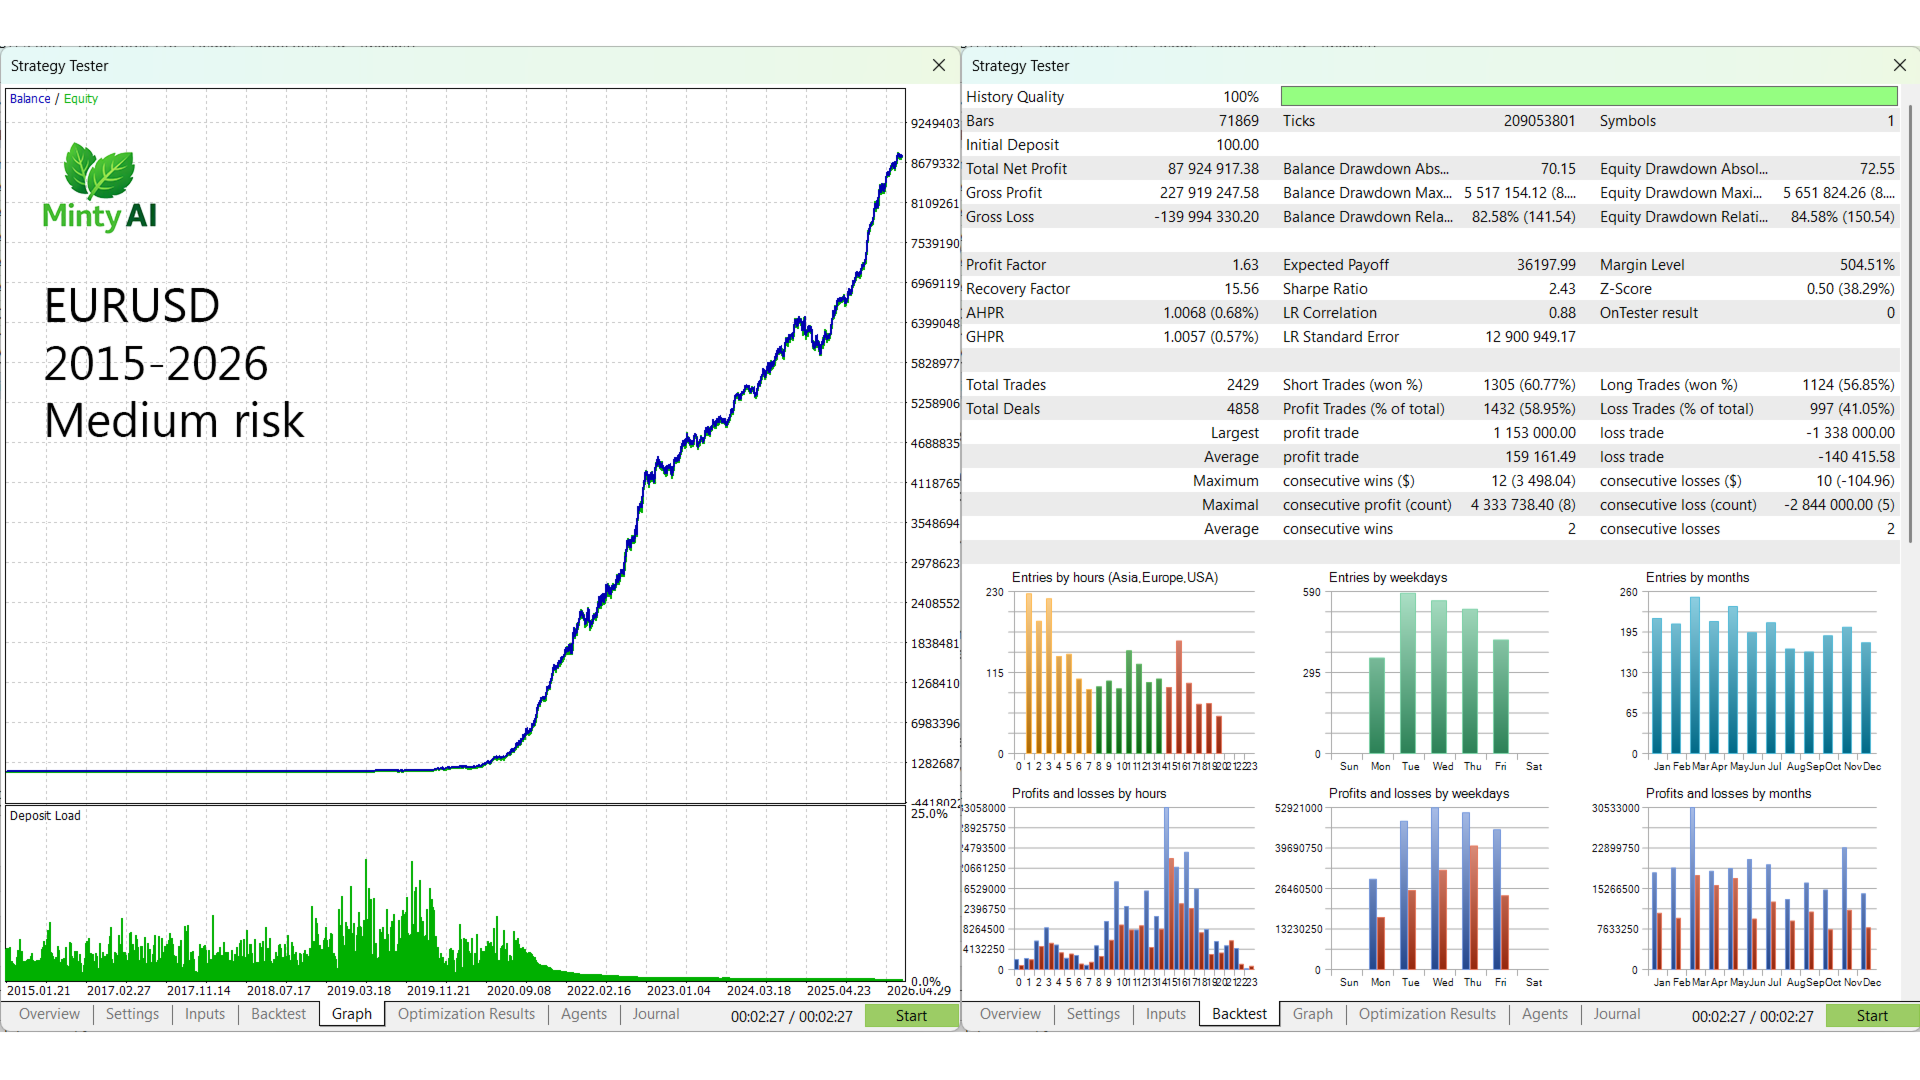Open Optimization Results tab in left panel
The width and height of the screenshot is (1920, 1080).
click(466, 1014)
